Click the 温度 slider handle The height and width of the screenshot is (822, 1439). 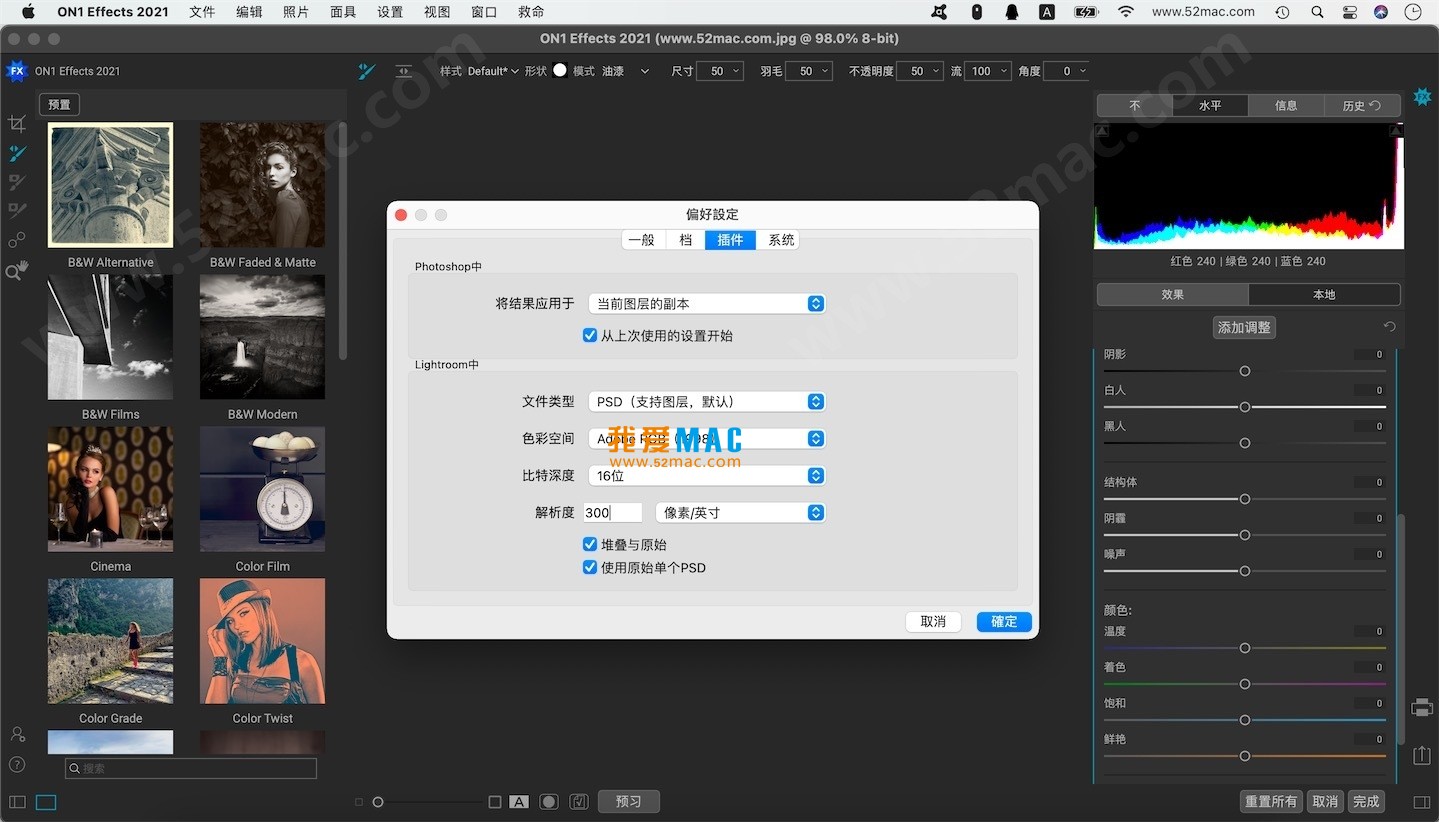[x=1245, y=648]
